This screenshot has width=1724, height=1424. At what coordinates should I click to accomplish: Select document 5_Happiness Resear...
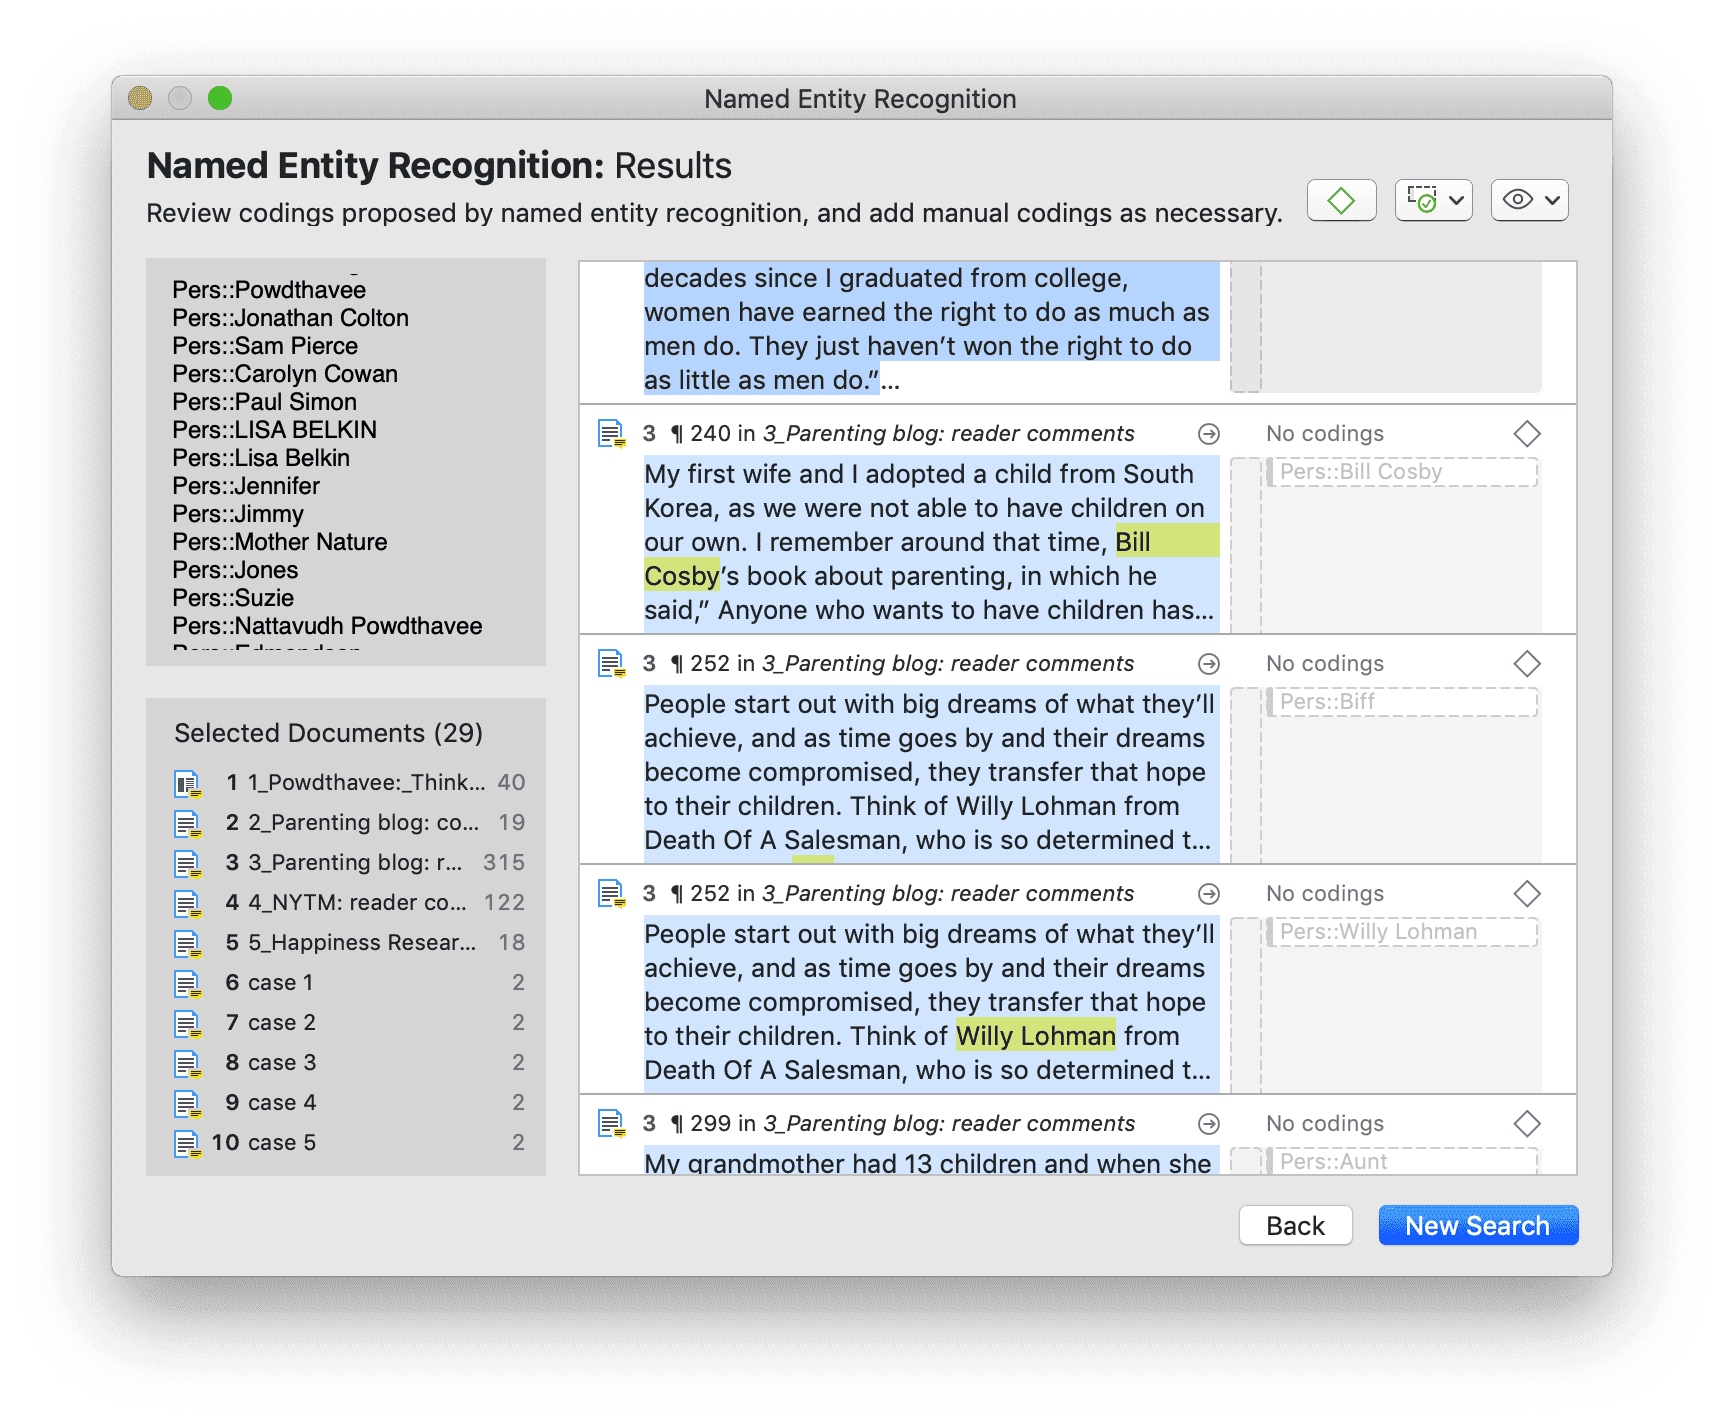349,943
